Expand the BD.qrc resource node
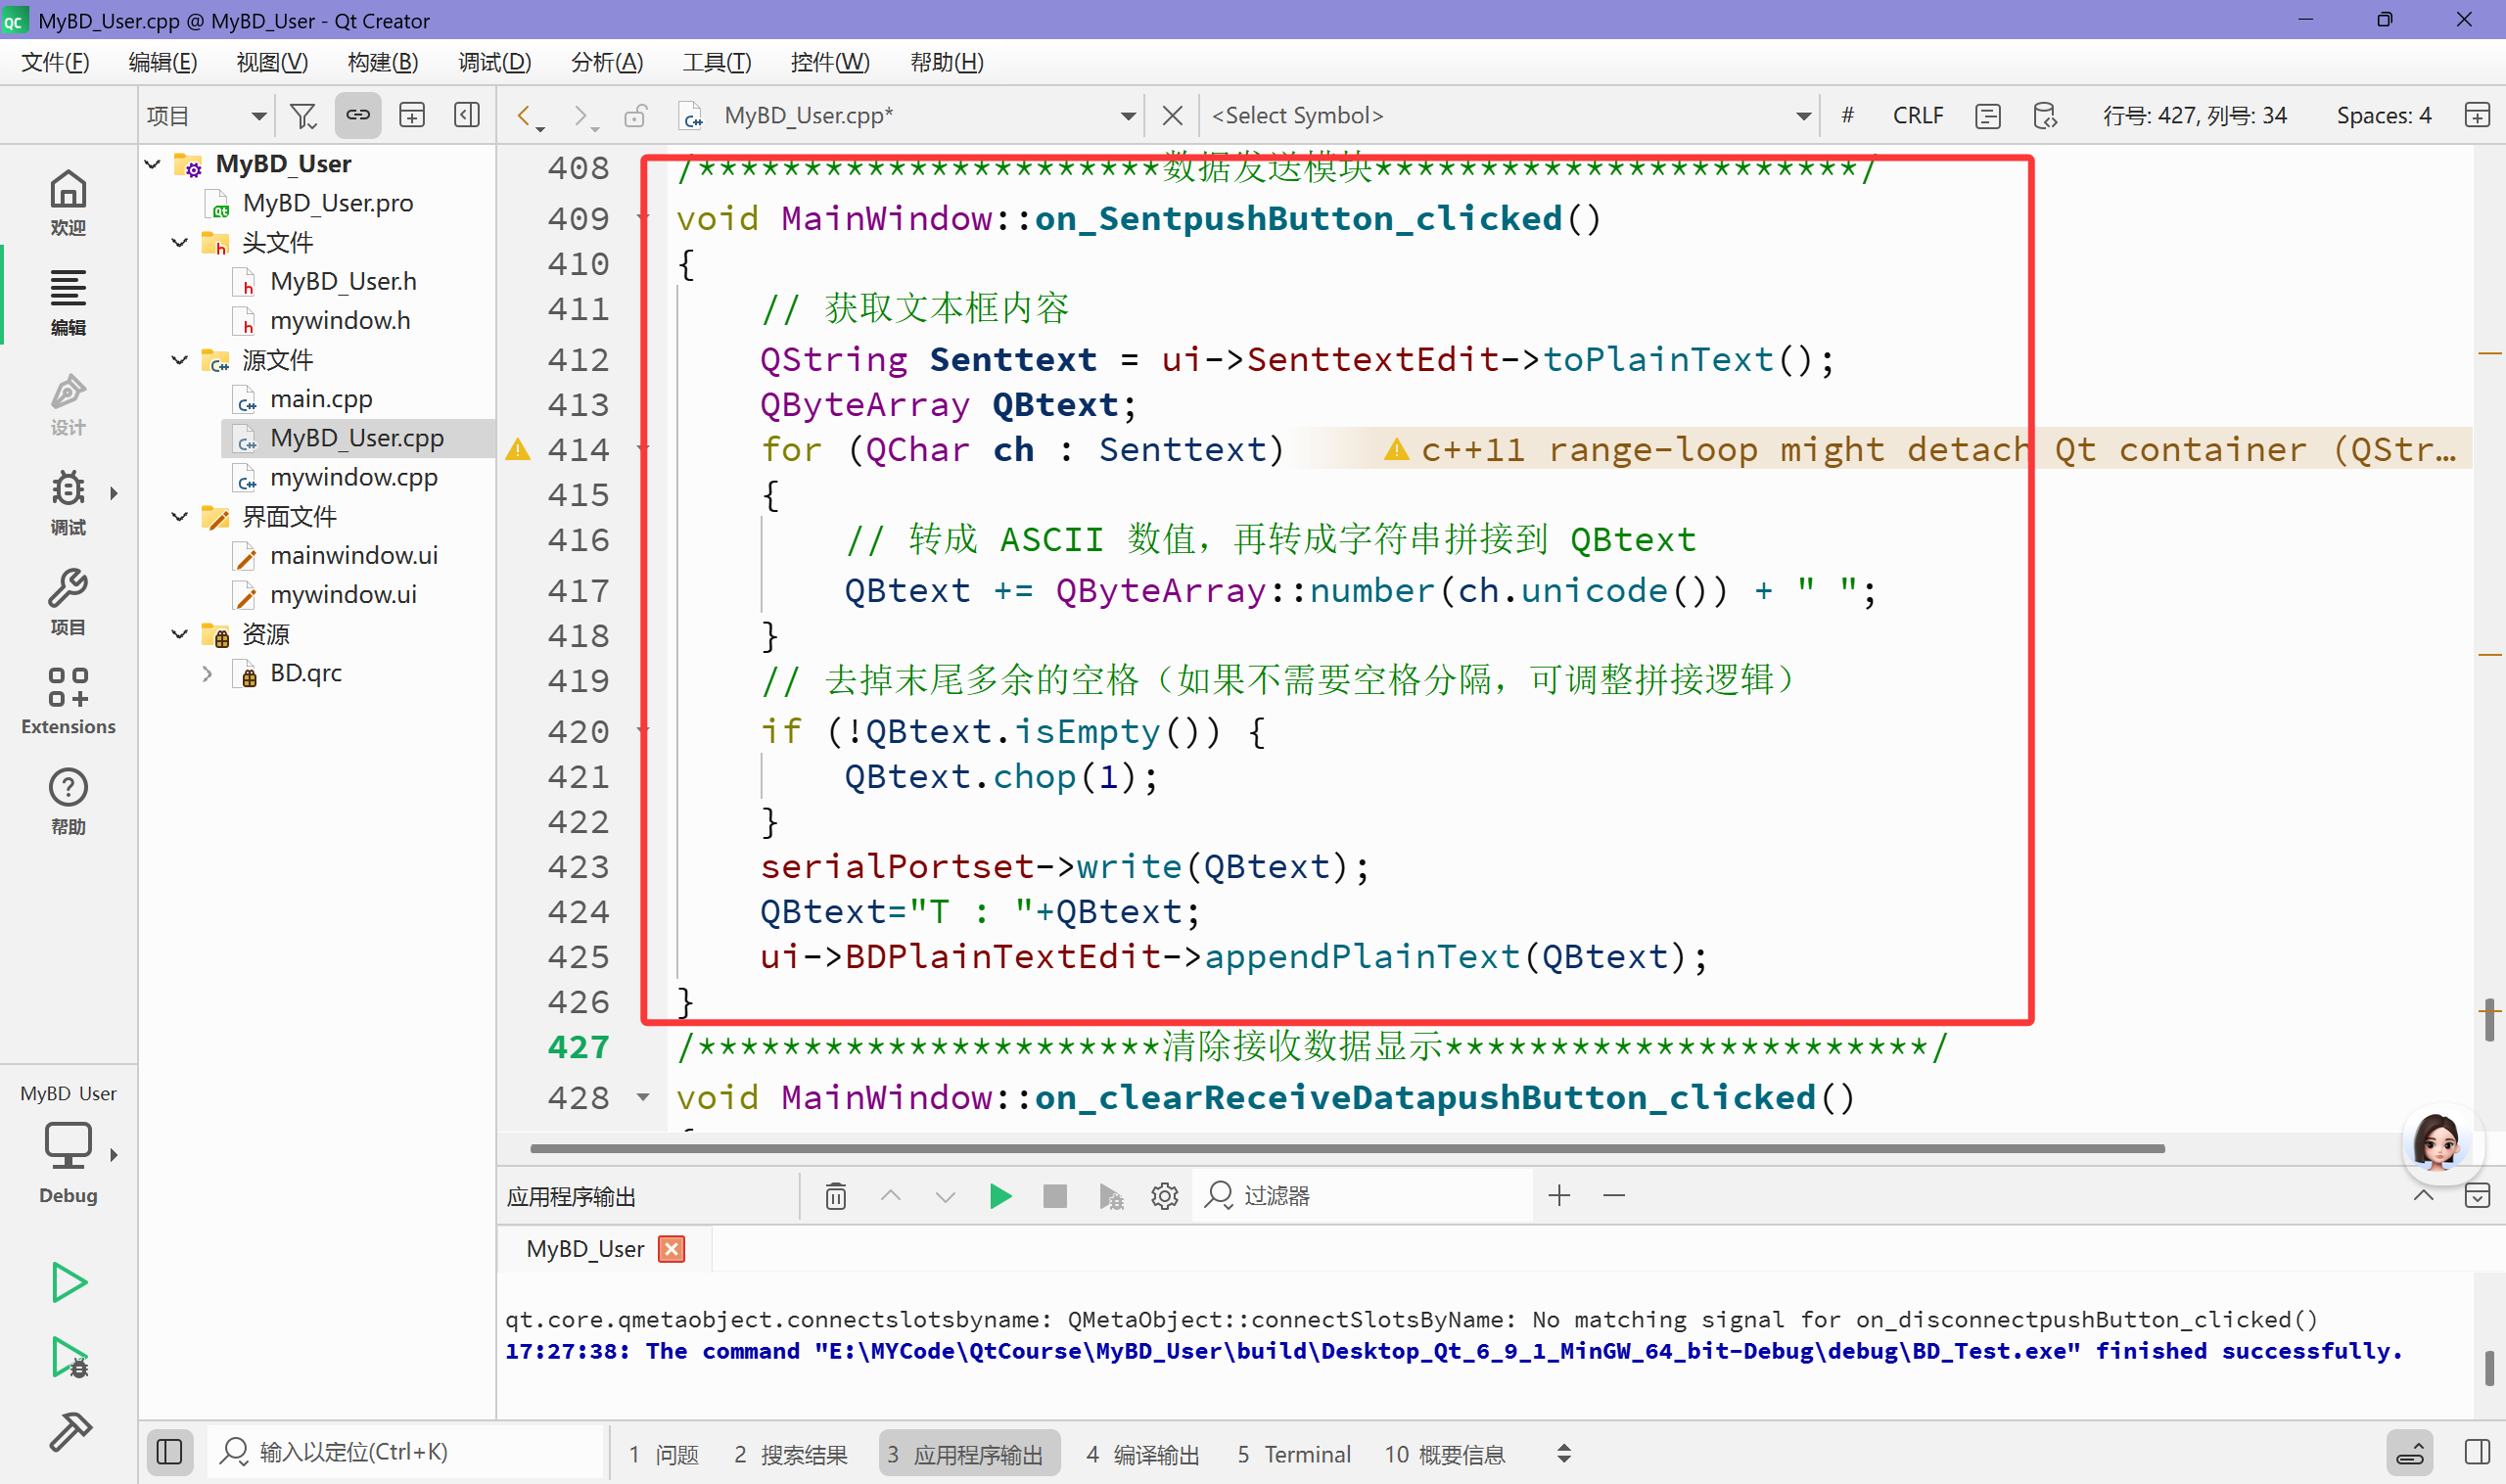The height and width of the screenshot is (1484, 2506). [x=207, y=674]
